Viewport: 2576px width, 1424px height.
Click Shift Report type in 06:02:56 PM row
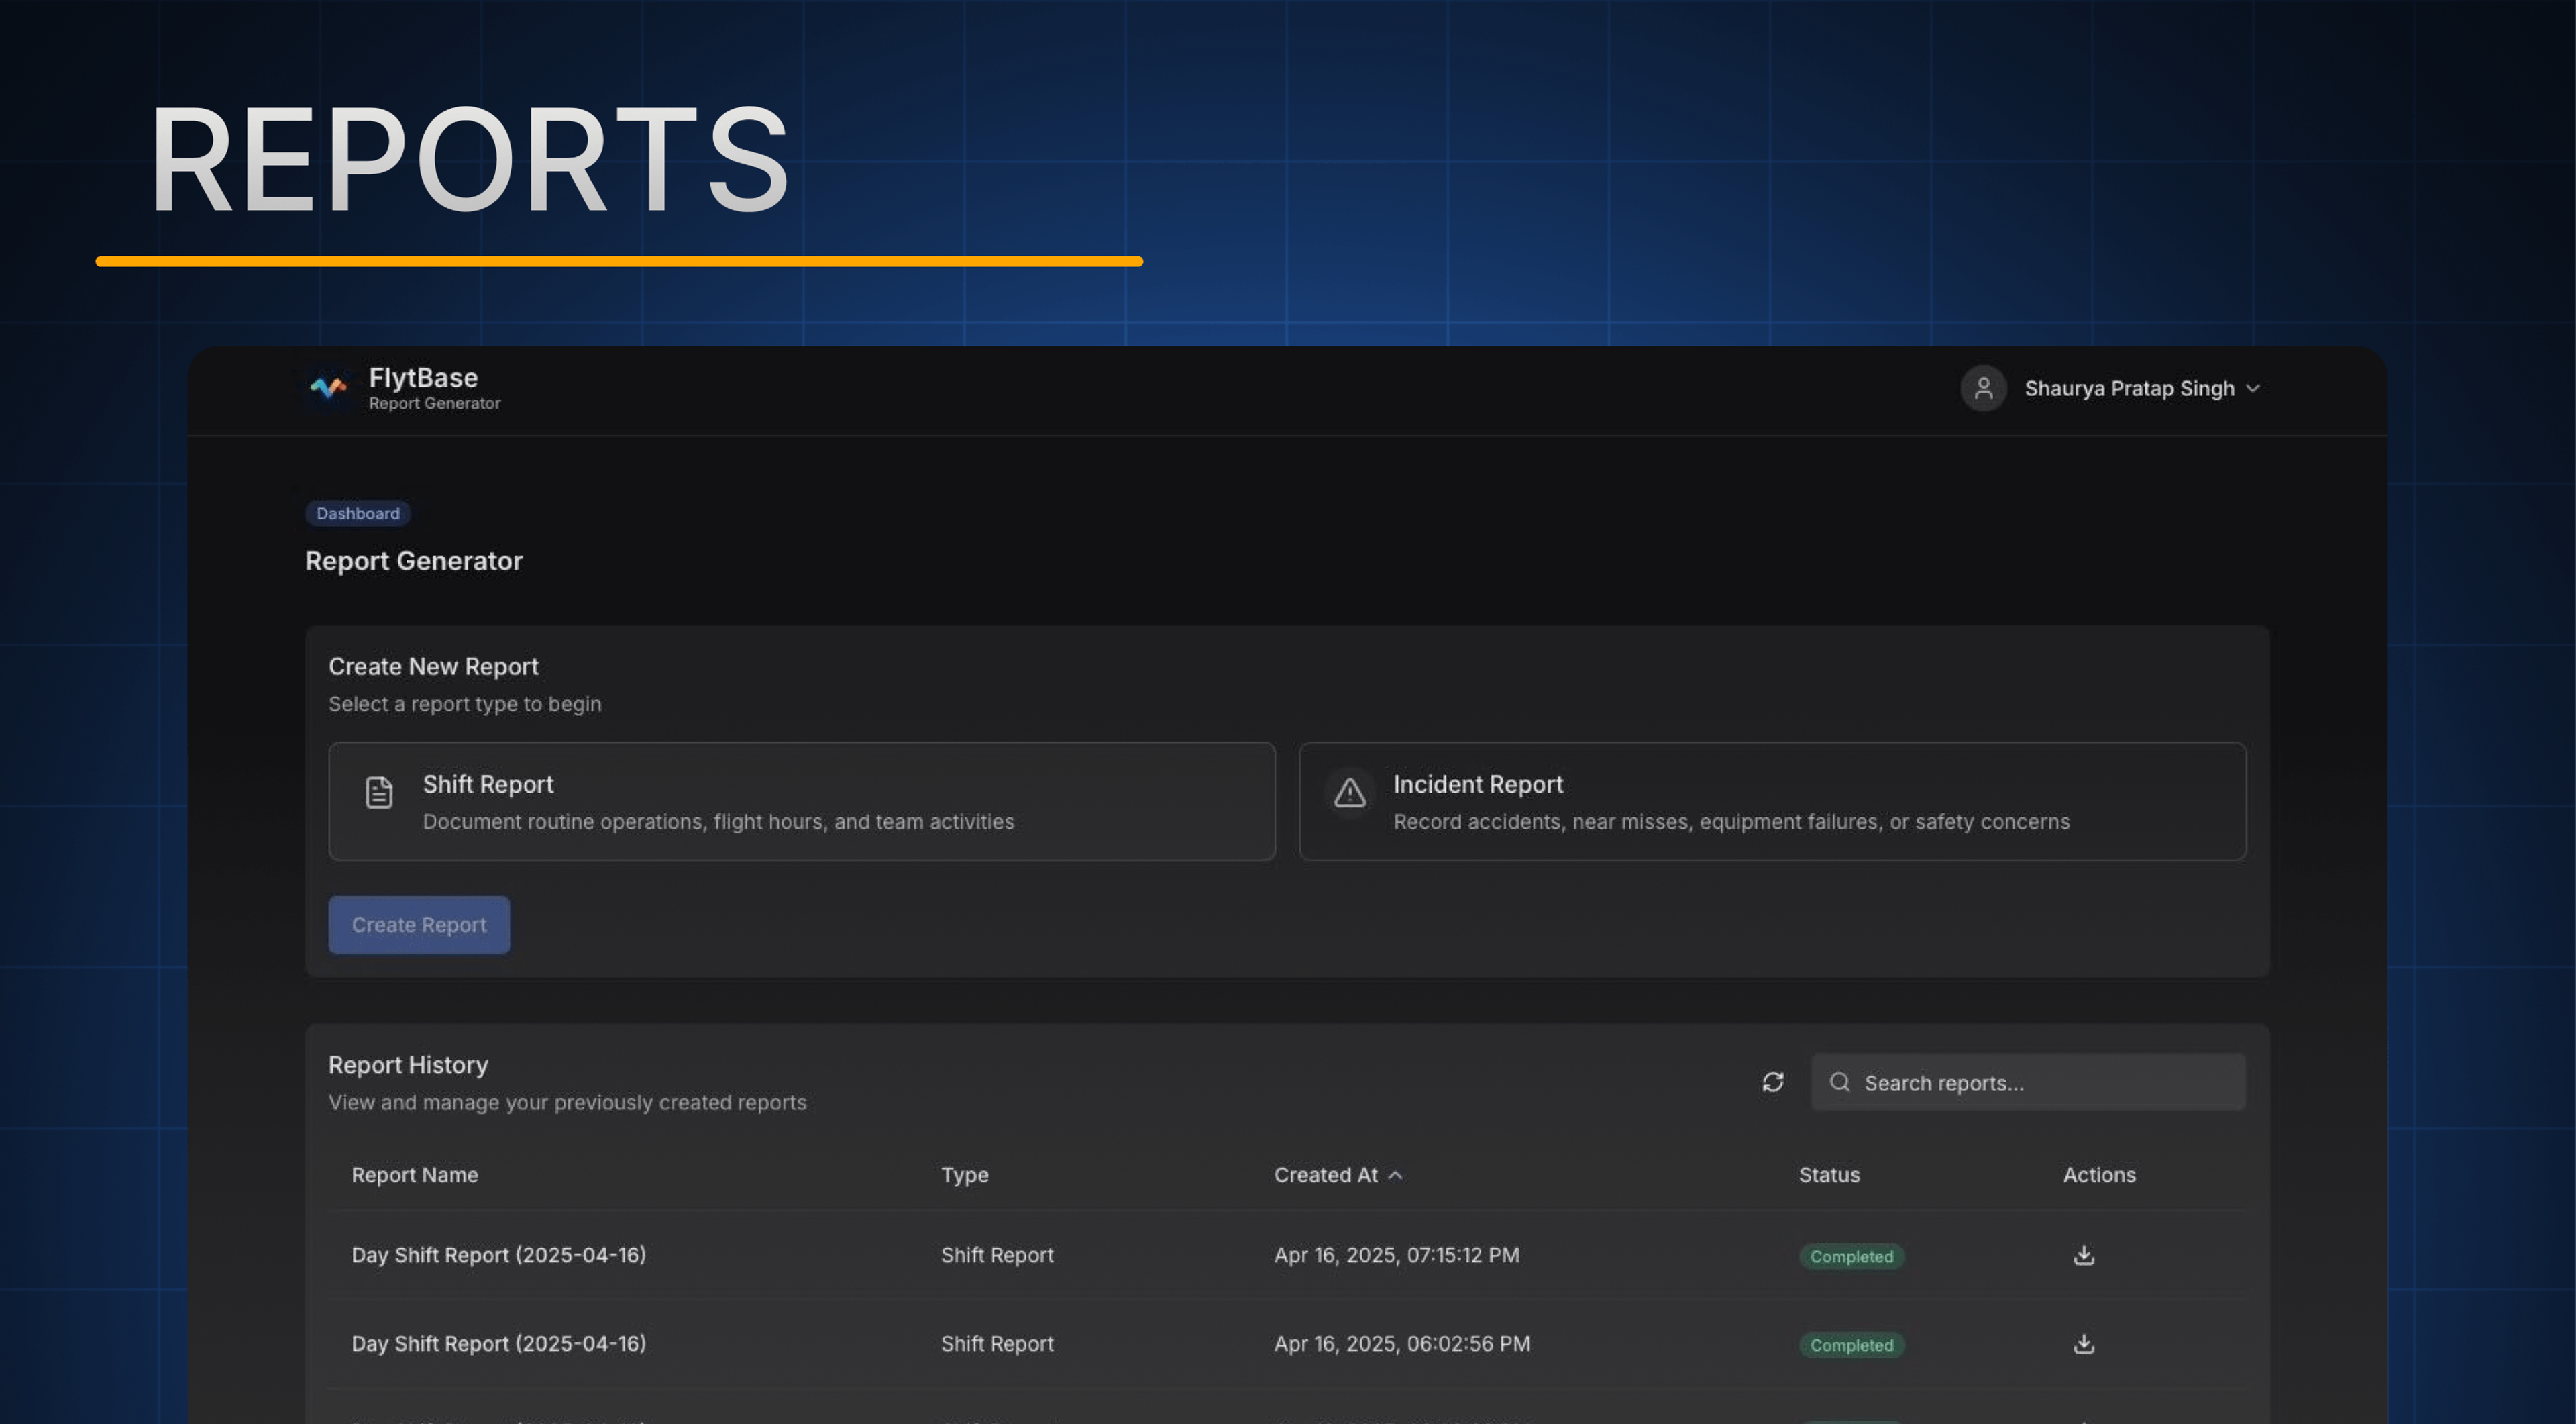[x=997, y=1344]
